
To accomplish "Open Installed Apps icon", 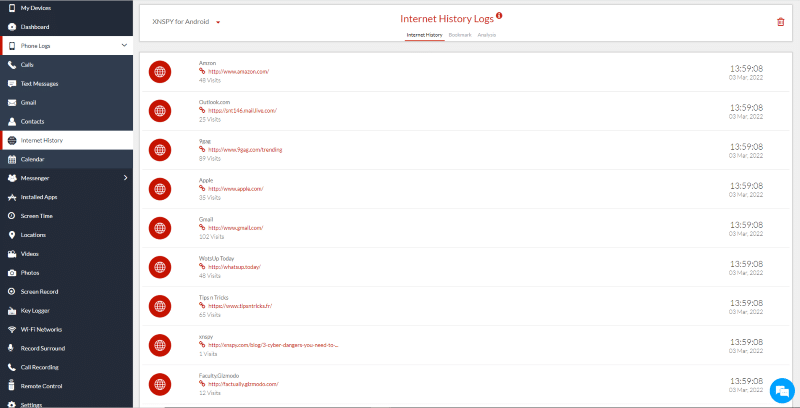I will (x=12, y=197).
